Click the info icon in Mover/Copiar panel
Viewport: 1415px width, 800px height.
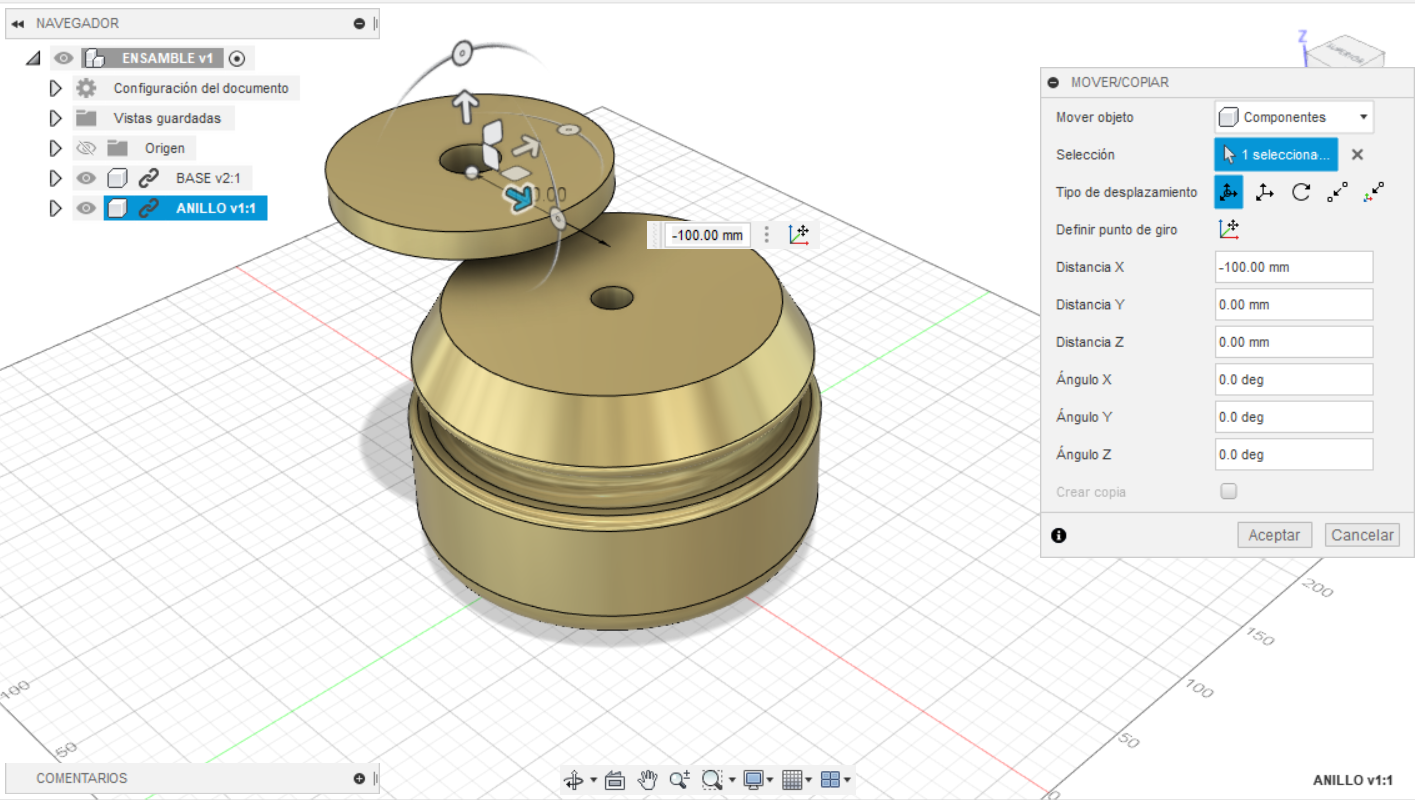[x=1059, y=535]
